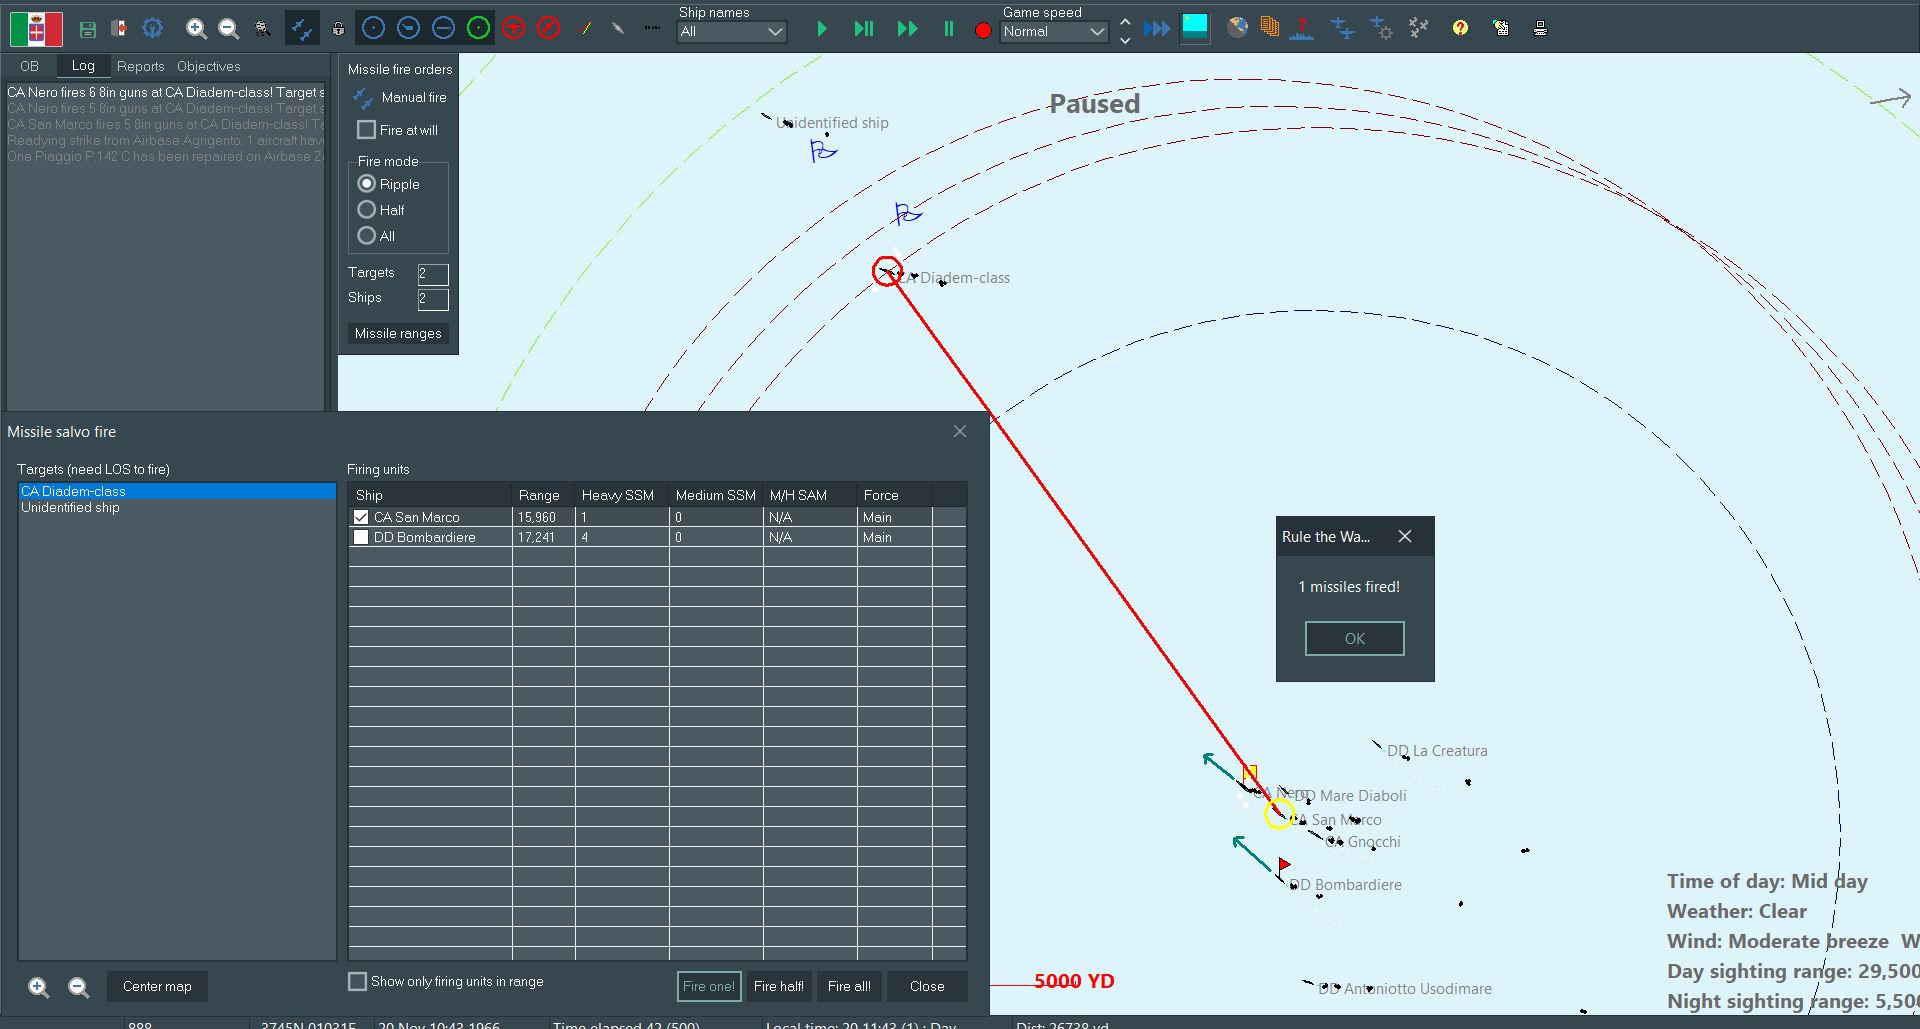Click the aircraft with gear settings icon
Viewport: 1920px width, 1029px height.
[x=1381, y=29]
